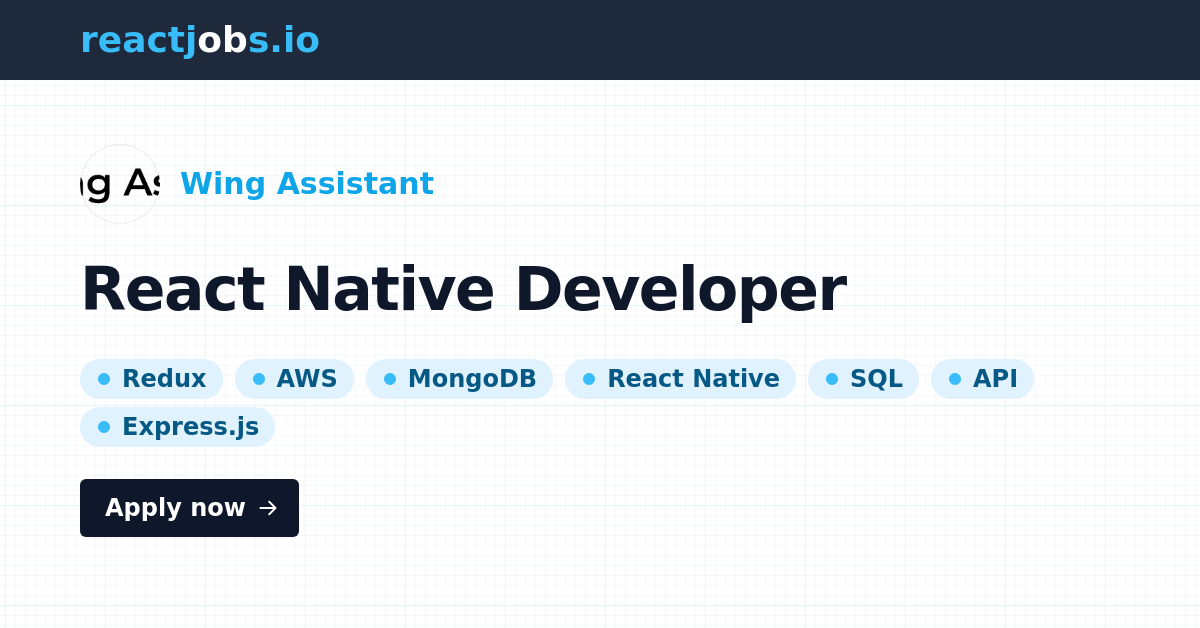
Task: Click the bullet dot on SQL tag
Action: click(x=830, y=379)
